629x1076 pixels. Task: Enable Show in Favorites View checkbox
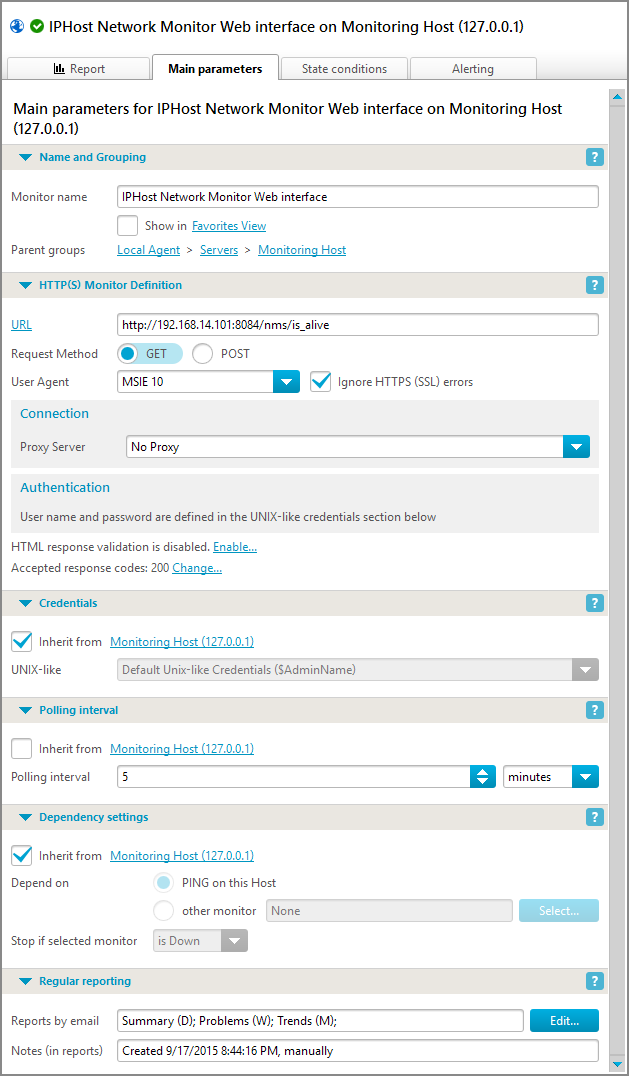click(127, 226)
